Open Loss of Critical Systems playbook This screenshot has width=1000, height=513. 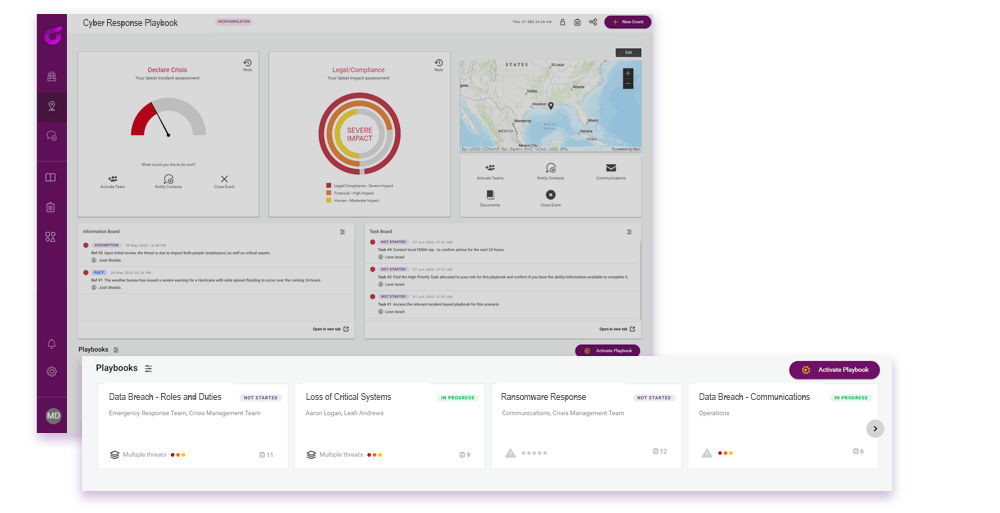click(390, 426)
